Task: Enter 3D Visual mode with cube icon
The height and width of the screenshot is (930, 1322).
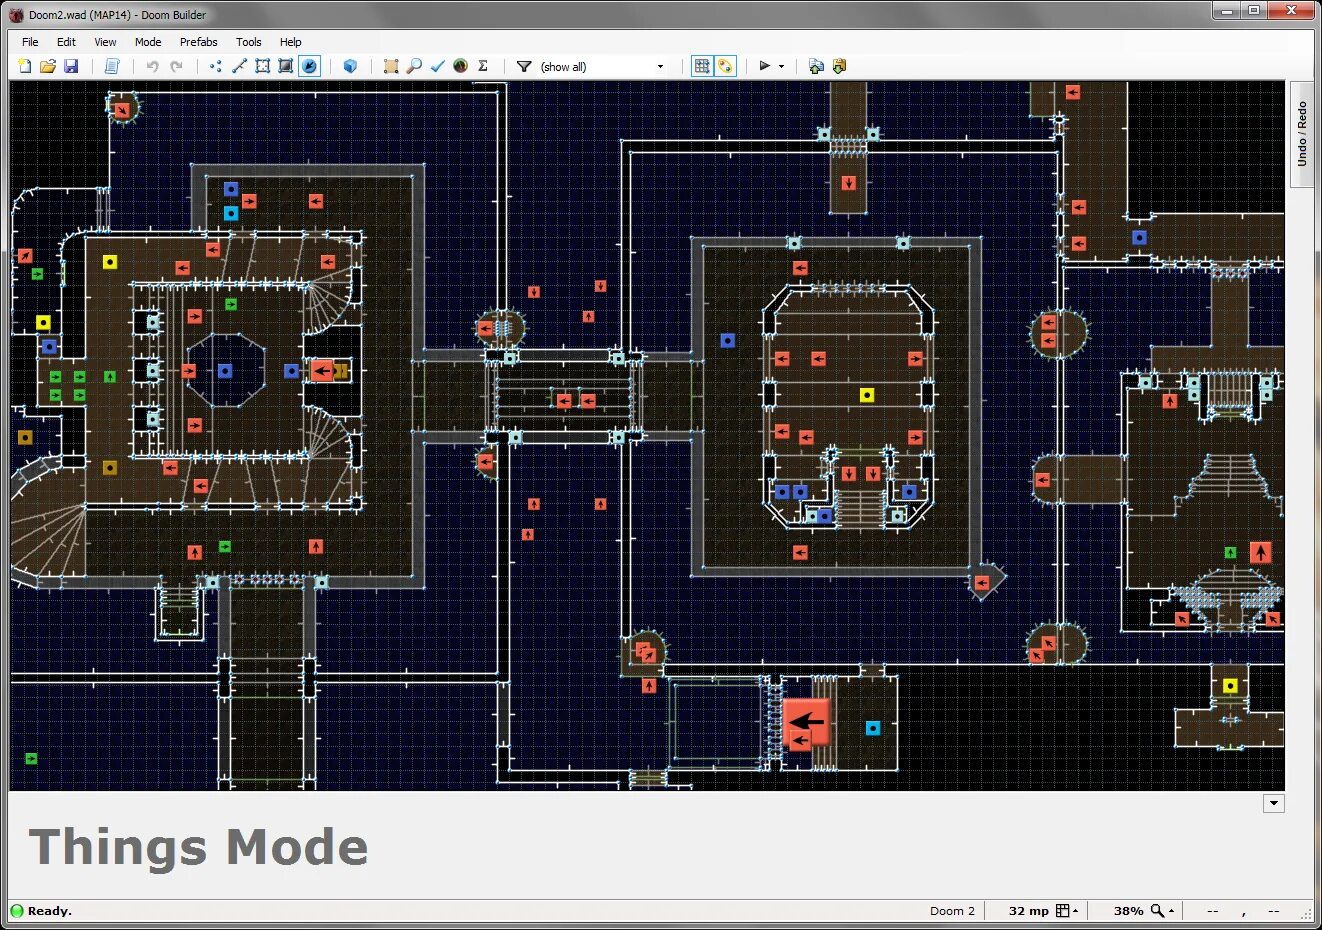Action: 350,66
